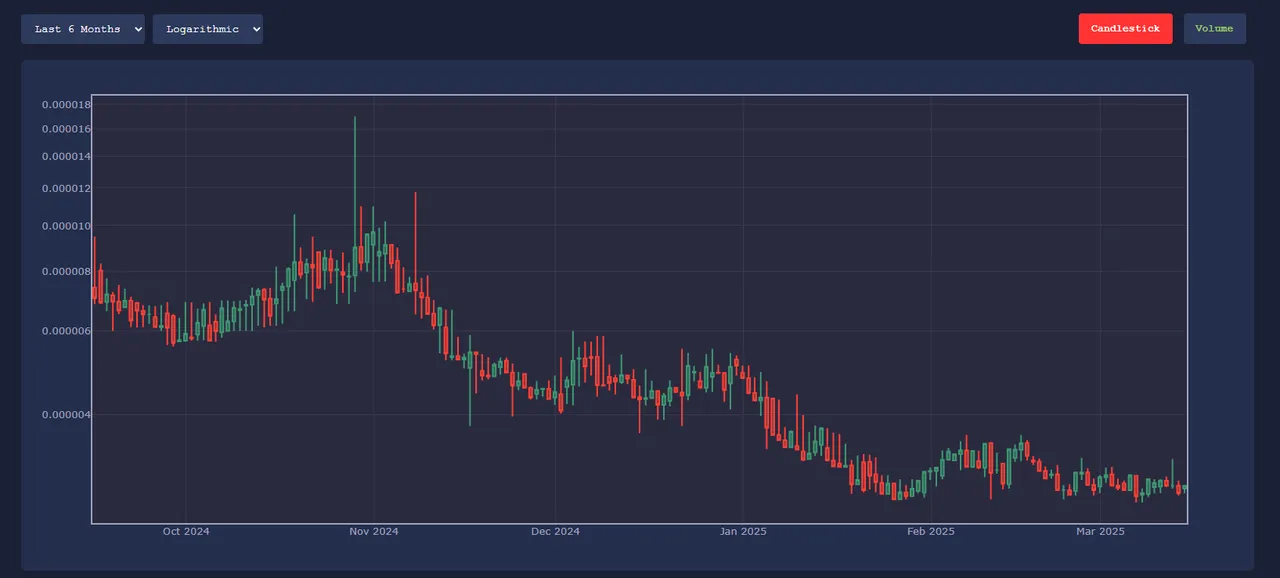Click the Jan 2025 axis label
1280x578 pixels.
tap(743, 531)
